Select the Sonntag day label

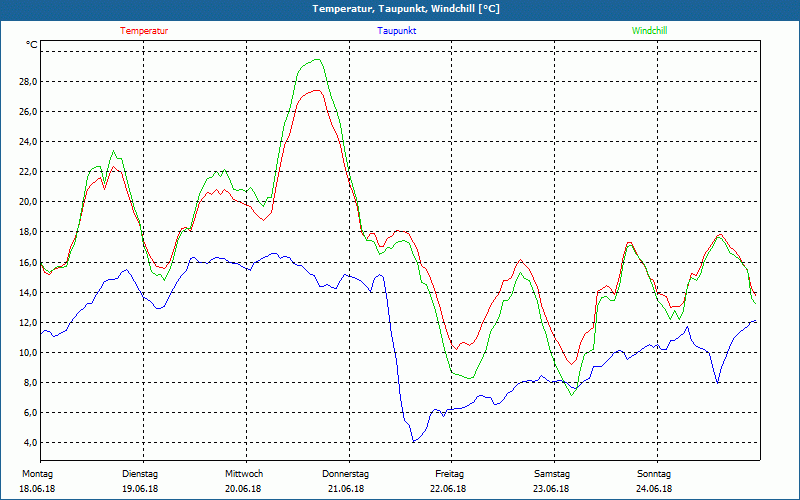click(x=655, y=474)
